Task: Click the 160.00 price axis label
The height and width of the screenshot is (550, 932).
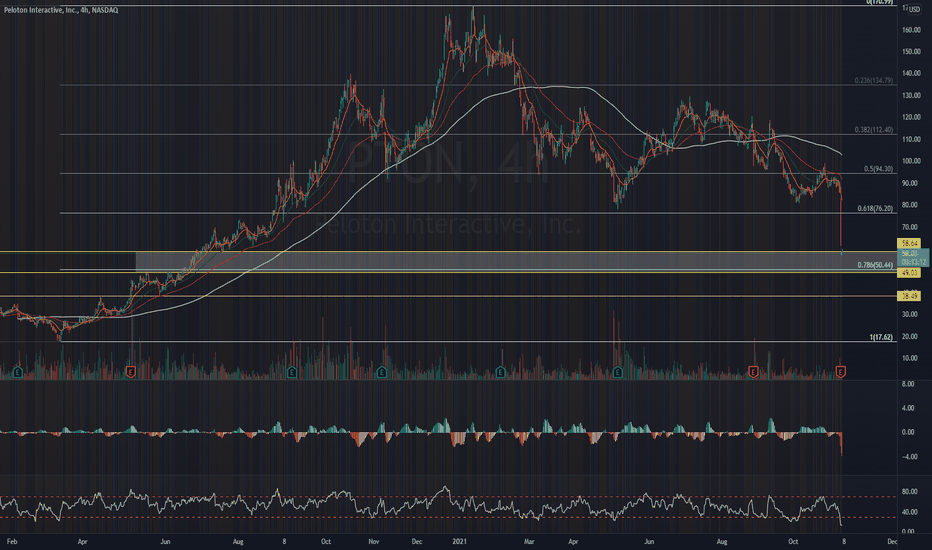Action: pos(911,30)
